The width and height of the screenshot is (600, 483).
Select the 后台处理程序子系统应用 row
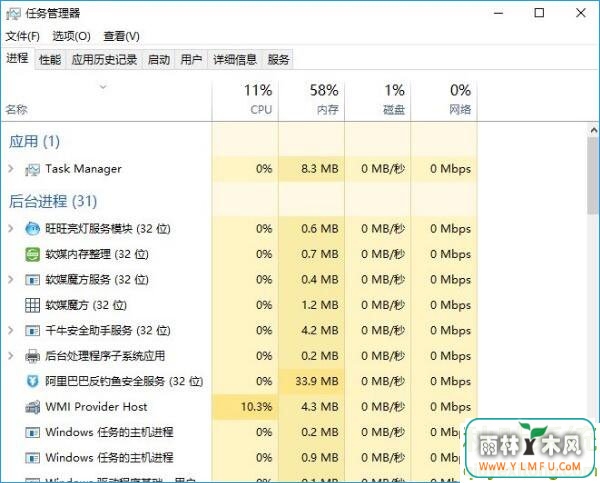coord(240,356)
